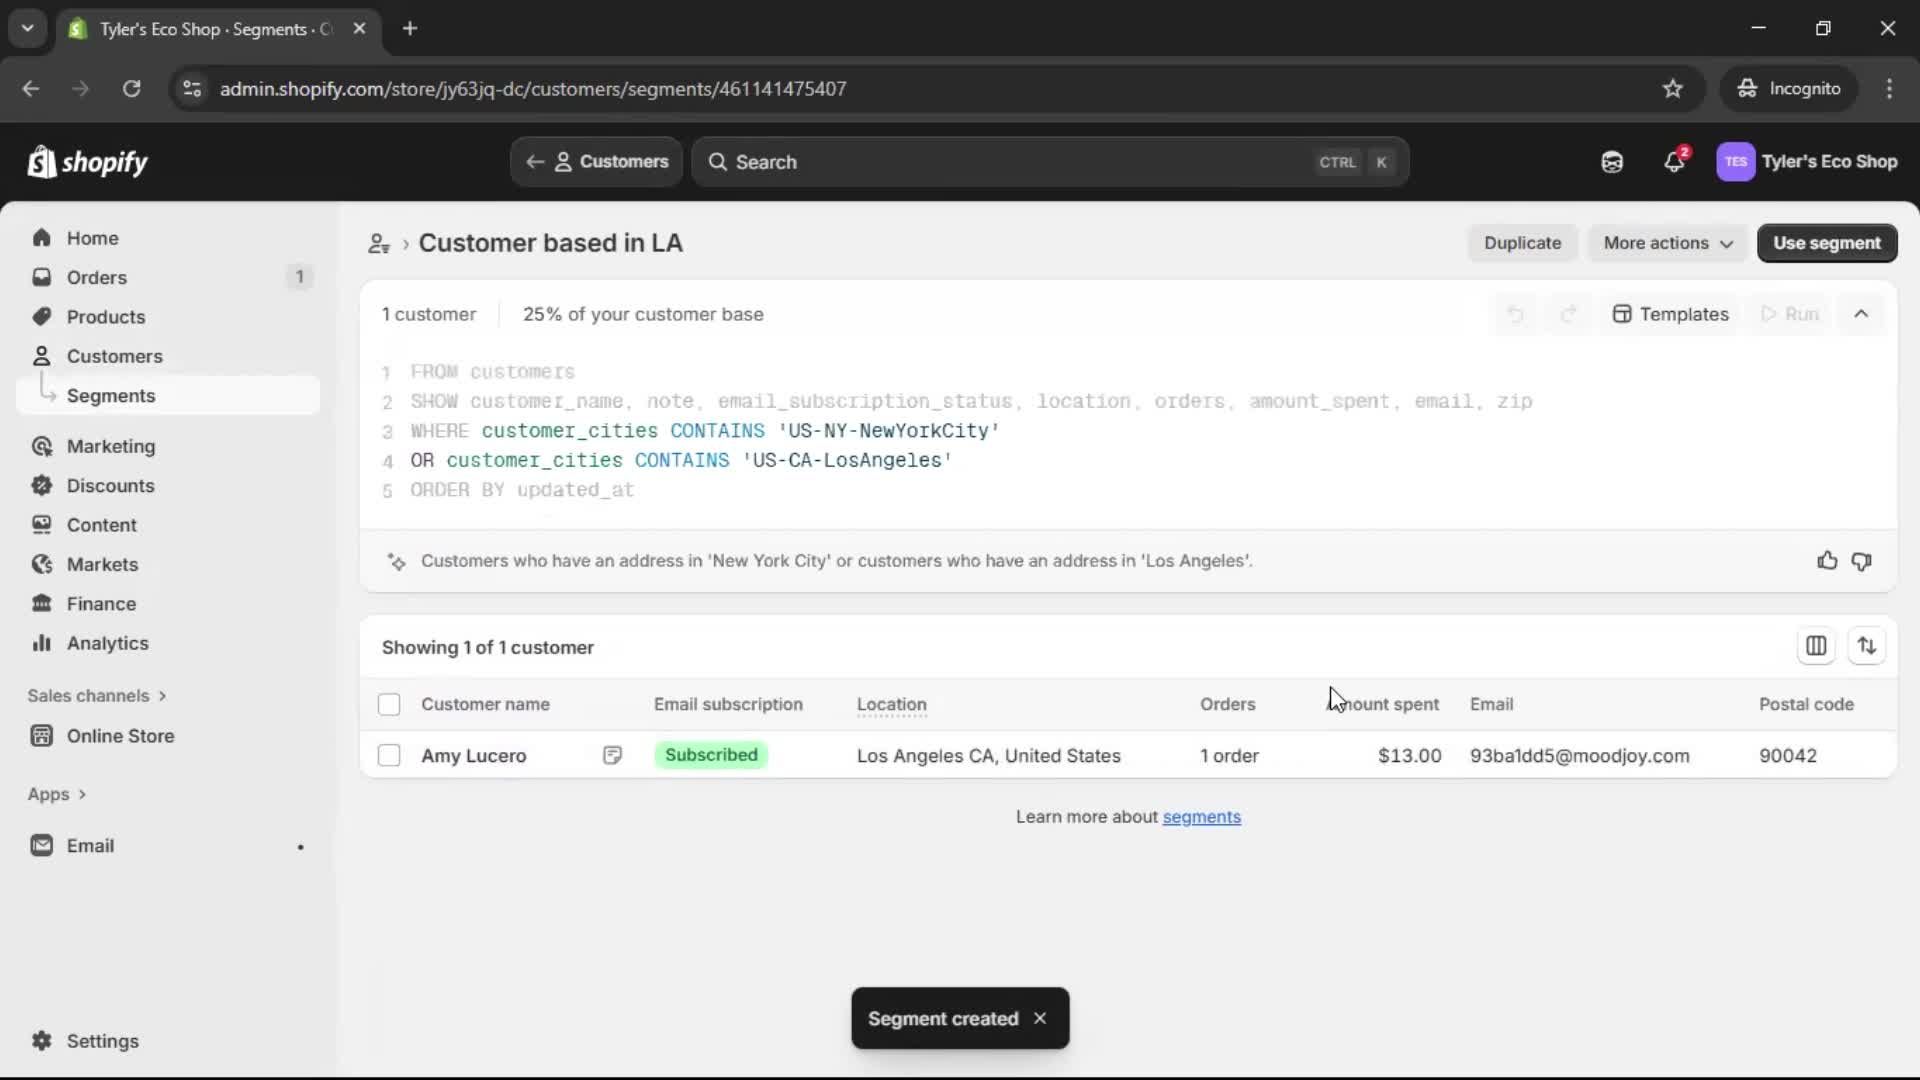Select all customers header checkbox
The height and width of the screenshot is (1080, 1920).
389,705
